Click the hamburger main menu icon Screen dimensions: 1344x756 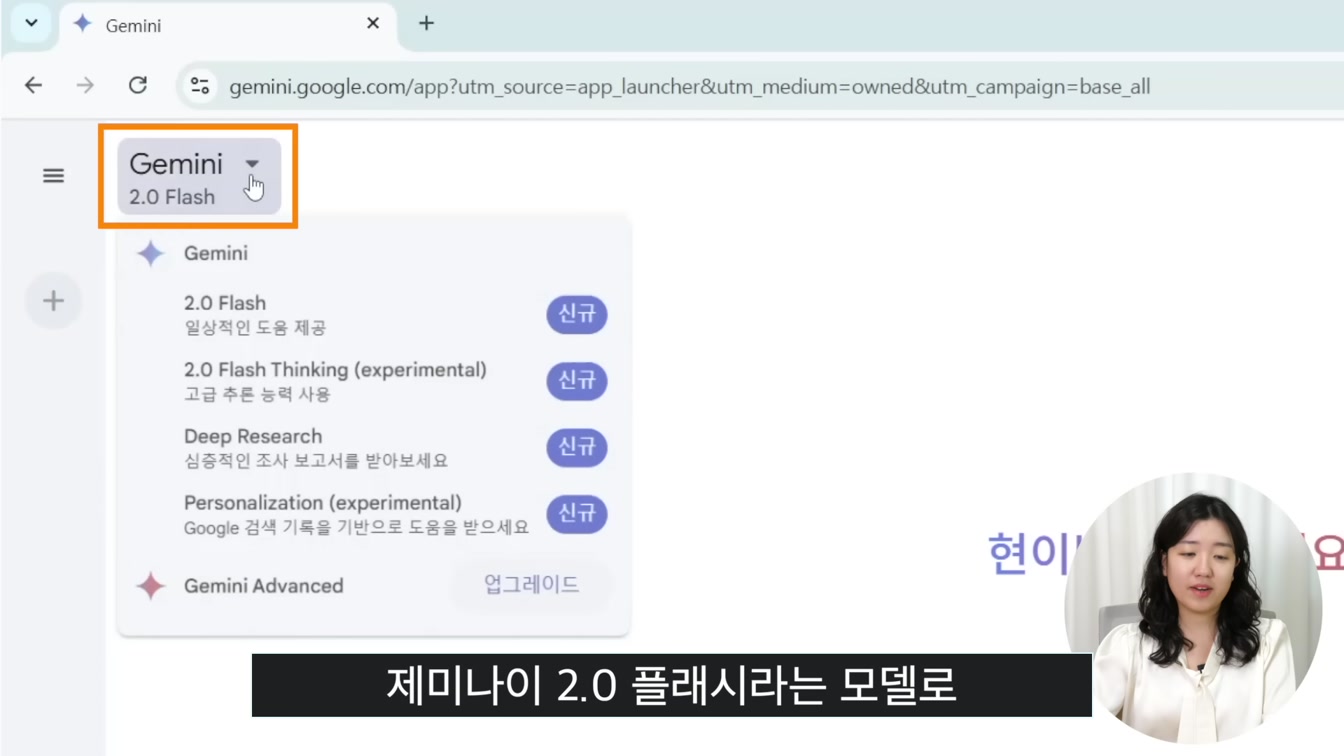coord(53,176)
